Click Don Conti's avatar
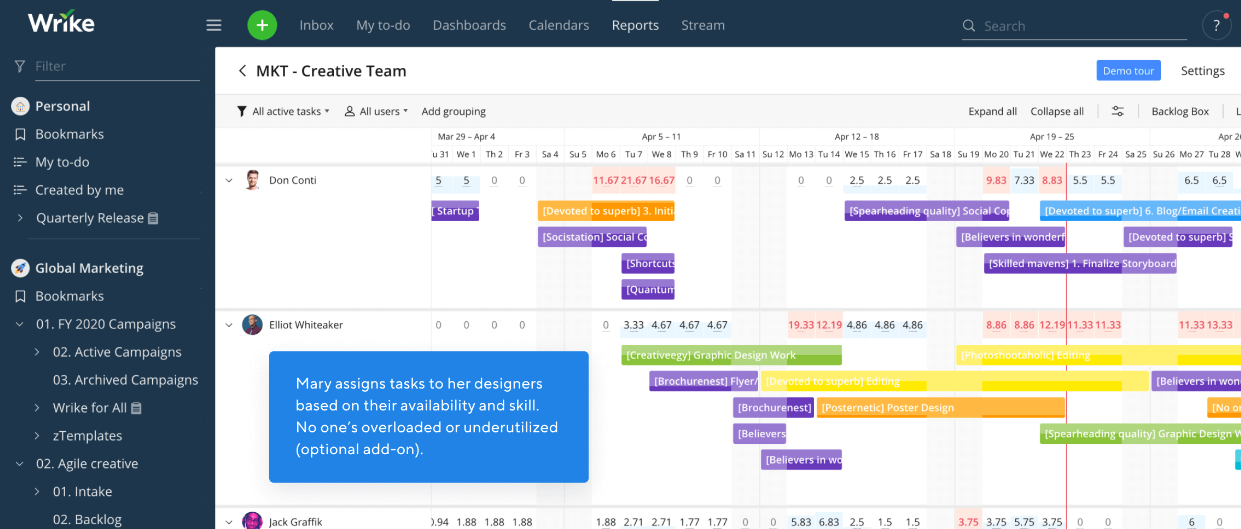 pos(252,180)
